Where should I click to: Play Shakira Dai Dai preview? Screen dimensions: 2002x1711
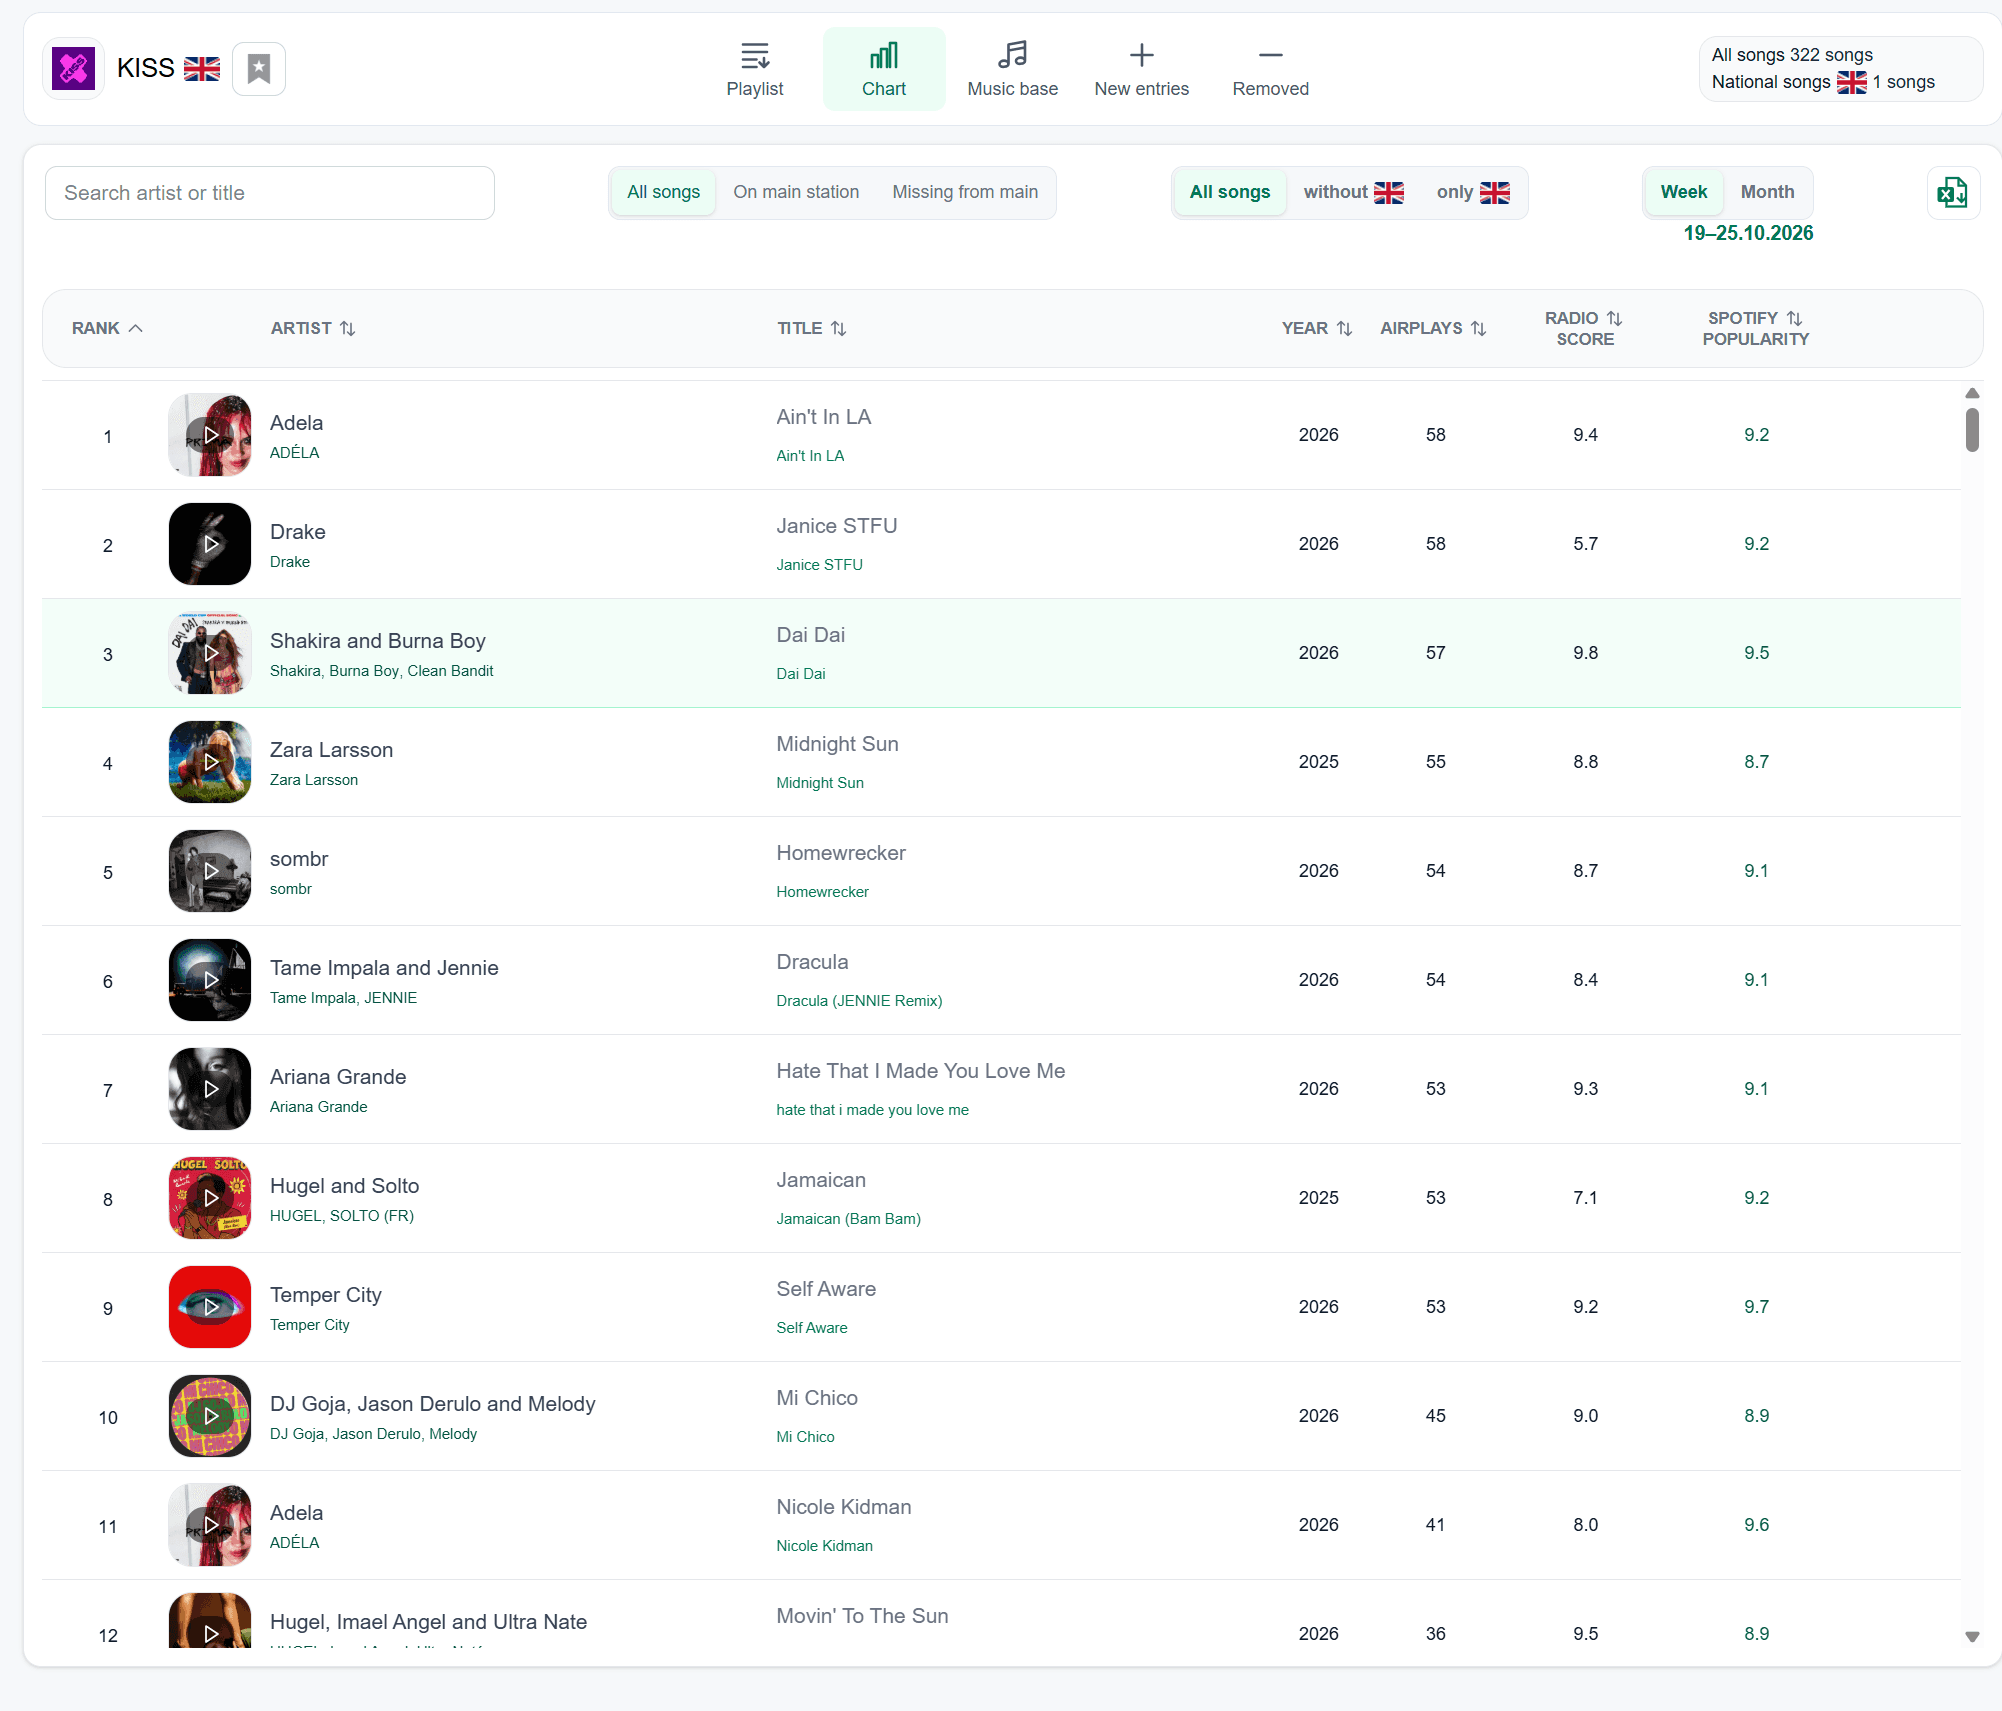coord(210,653)
